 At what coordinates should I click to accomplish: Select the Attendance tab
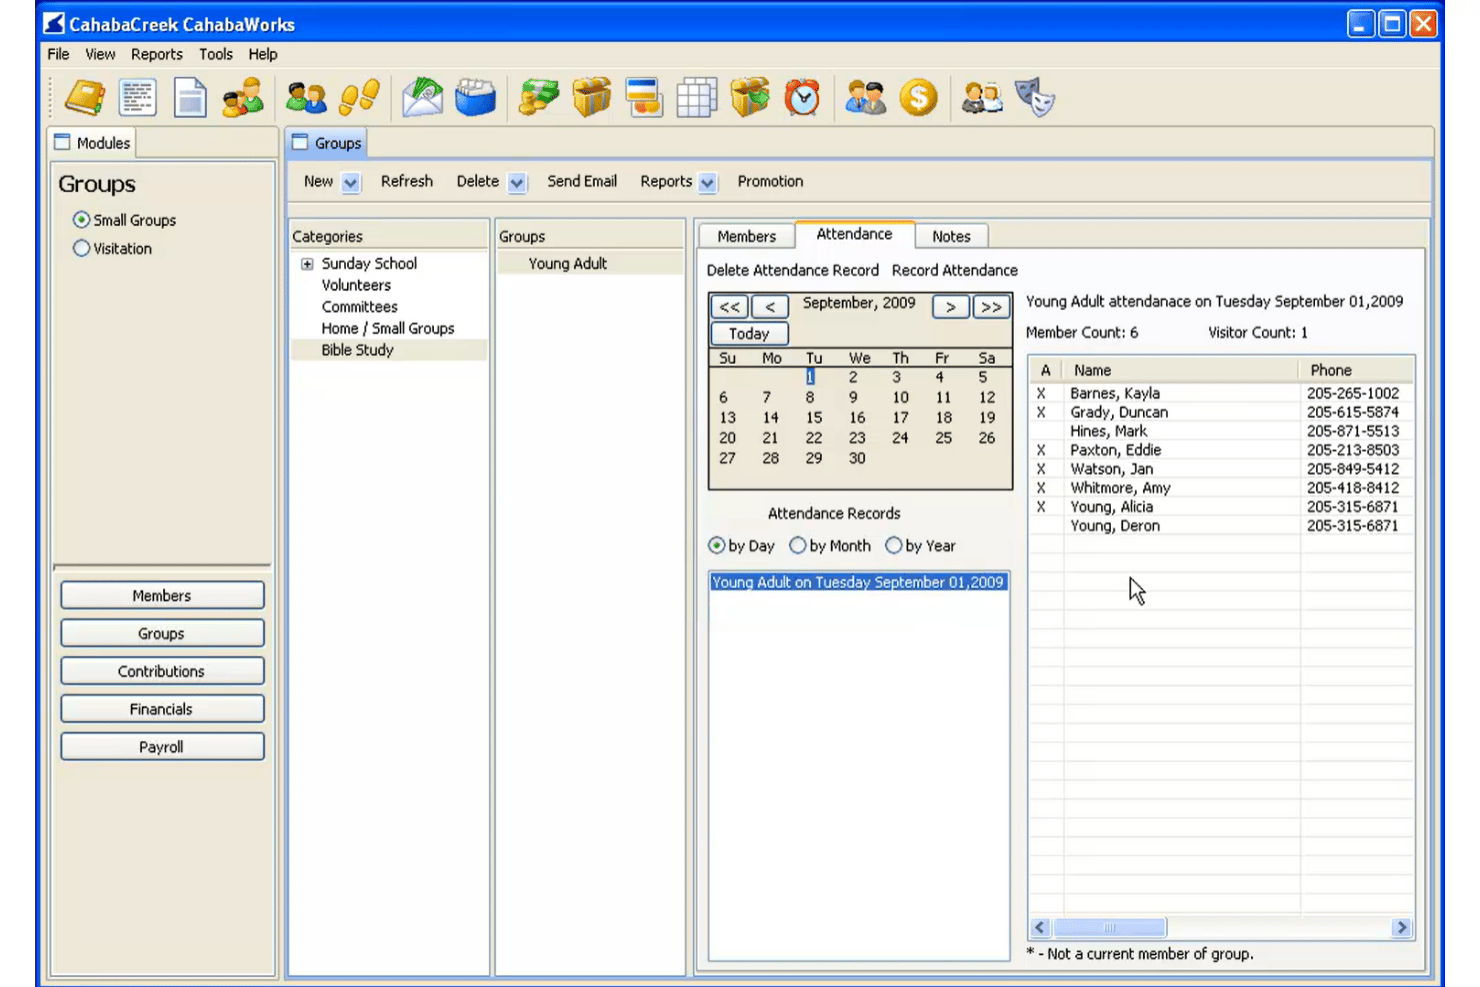[854, 234]
